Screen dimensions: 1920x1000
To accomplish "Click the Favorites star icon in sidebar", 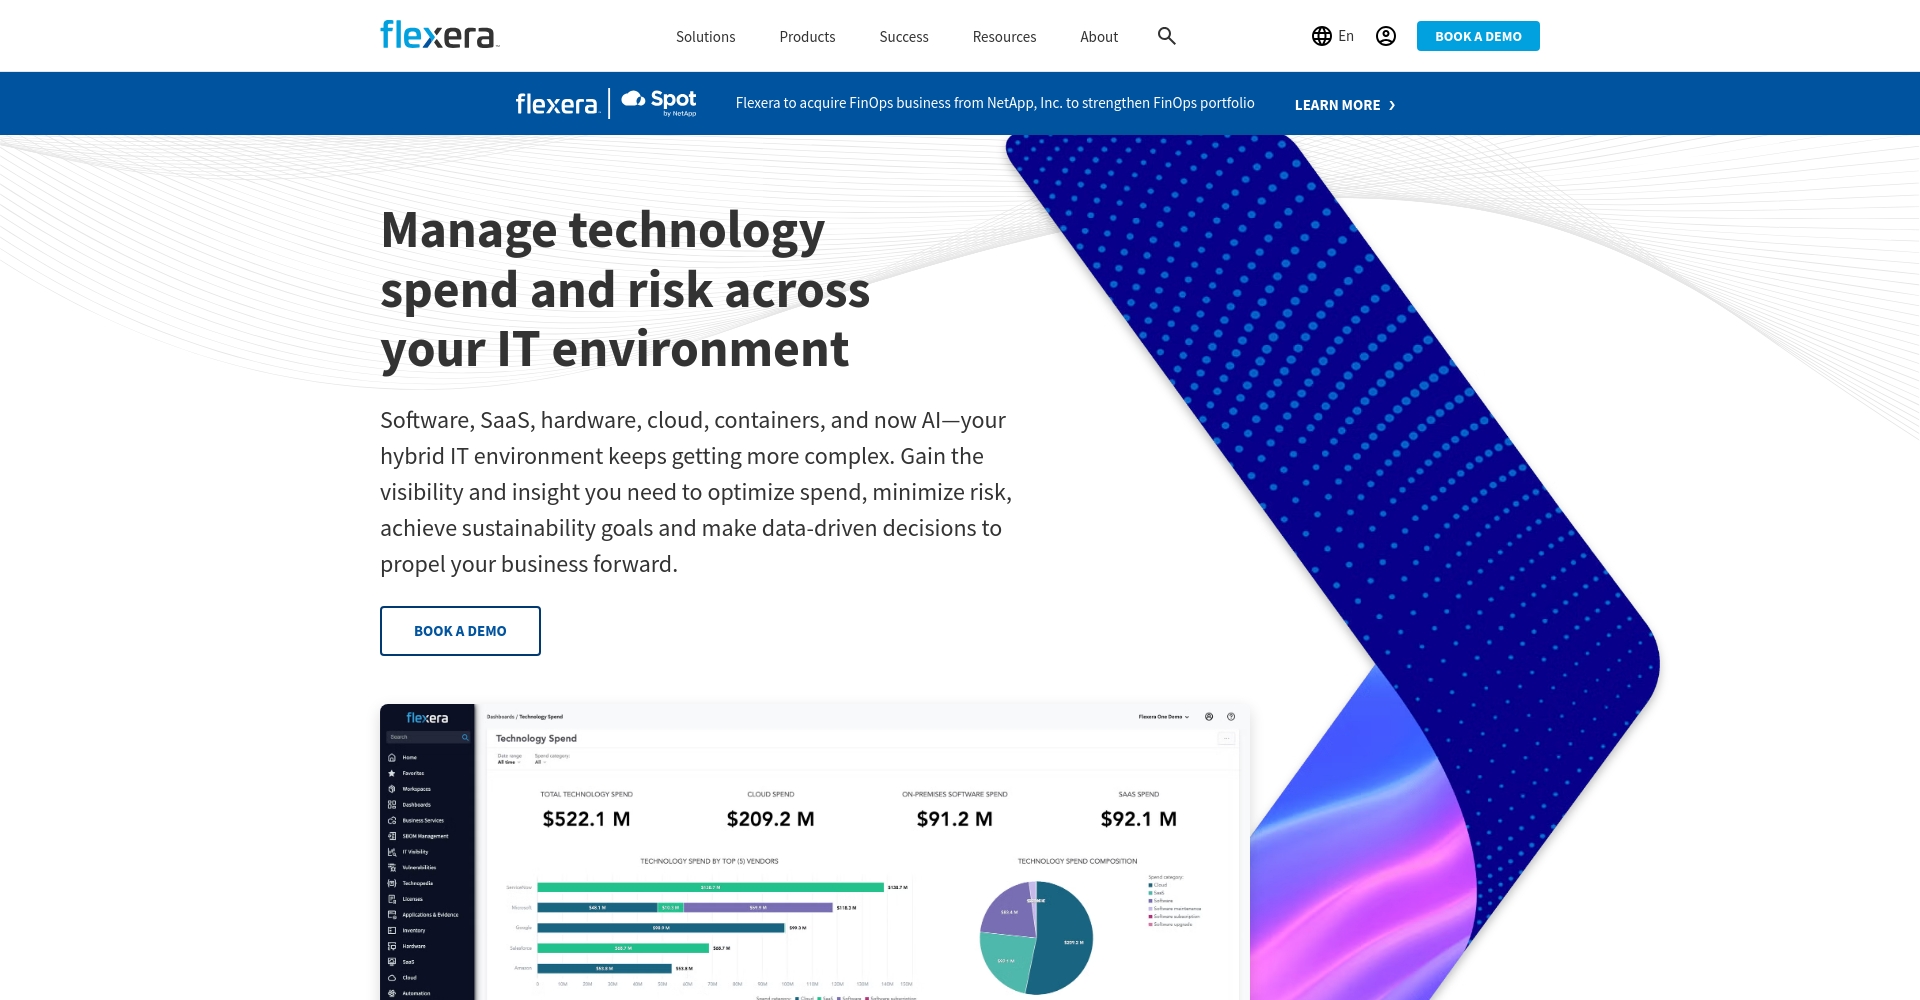I will 392,773.
